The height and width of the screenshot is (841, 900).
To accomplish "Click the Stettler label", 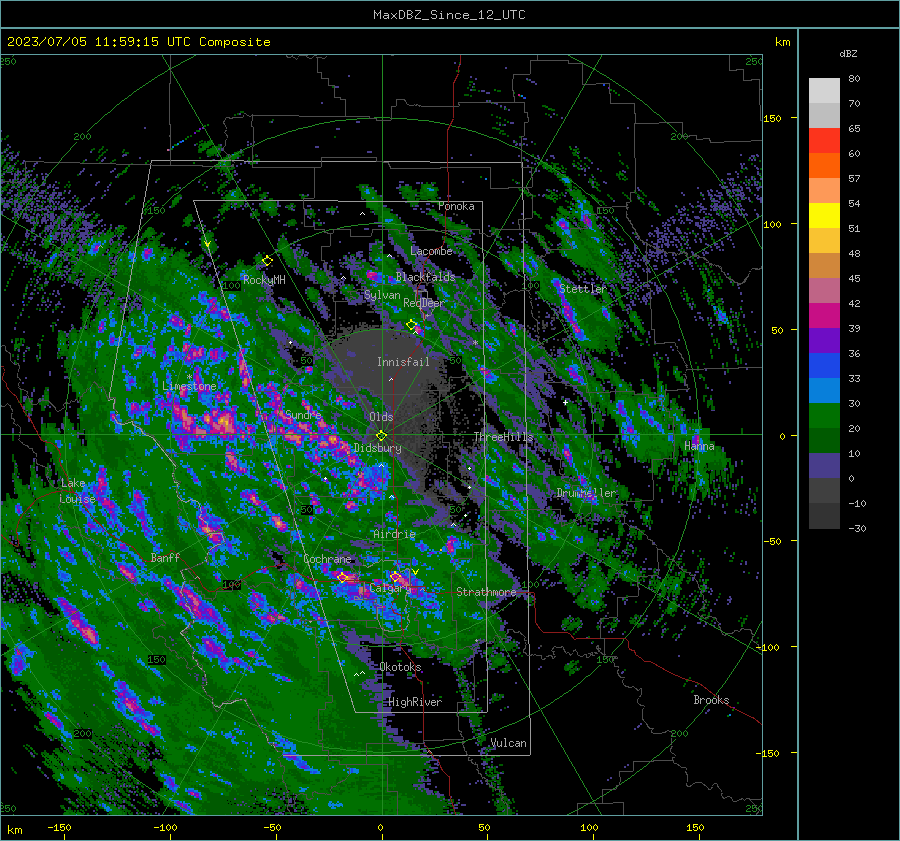I will pyautogui.click(x=583, y=289).
